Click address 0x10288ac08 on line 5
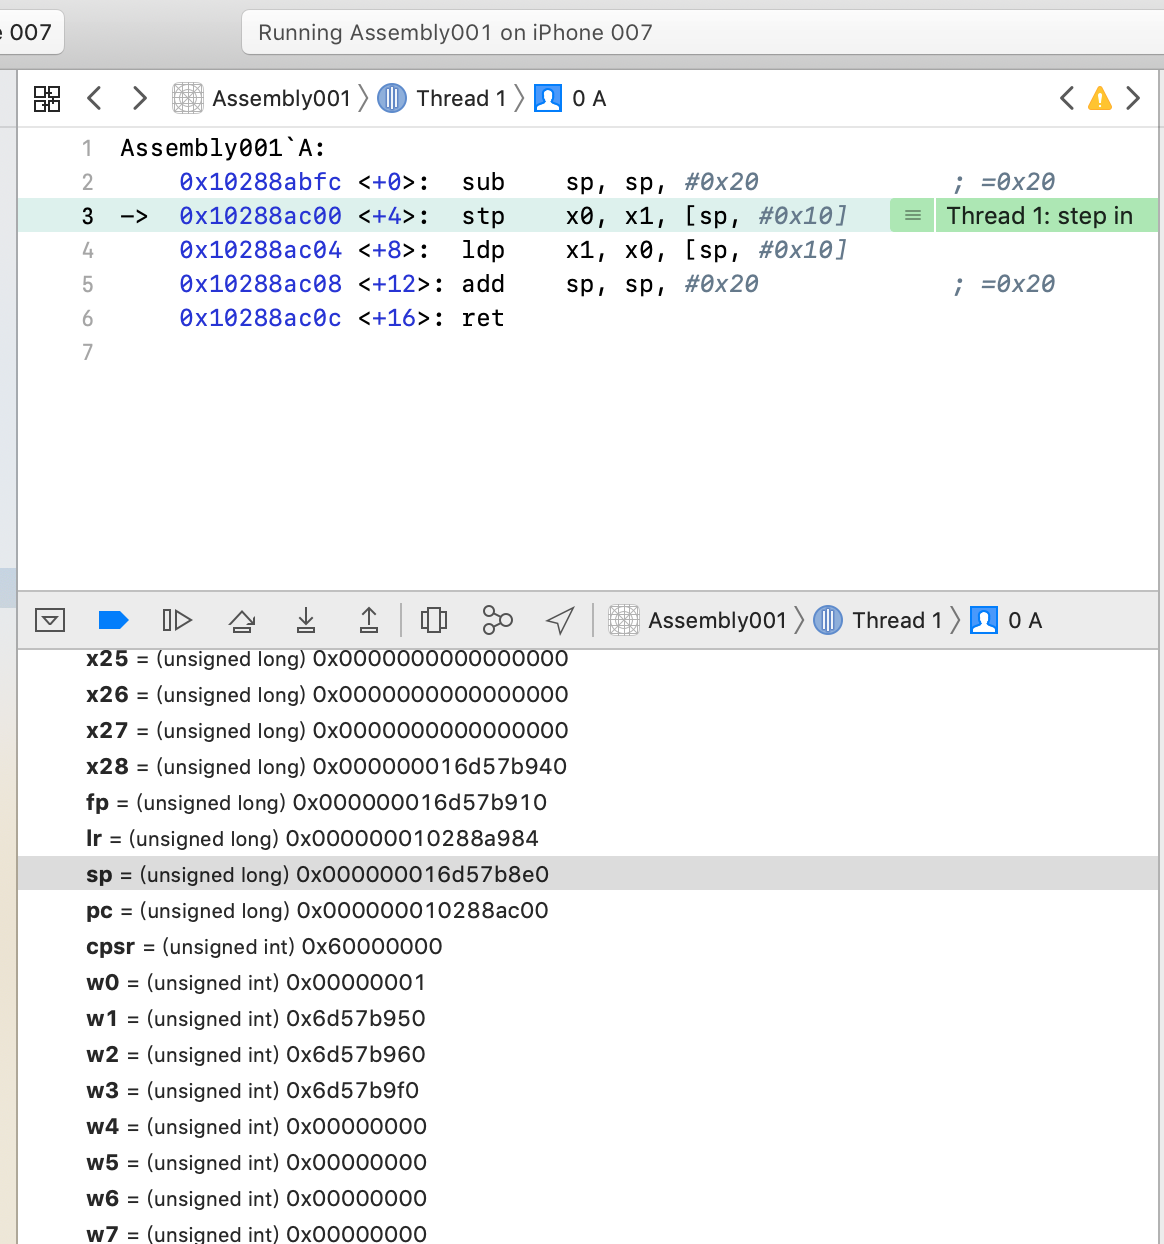This screenshot has width=1164, height=1244. click(x=260, y=284)
